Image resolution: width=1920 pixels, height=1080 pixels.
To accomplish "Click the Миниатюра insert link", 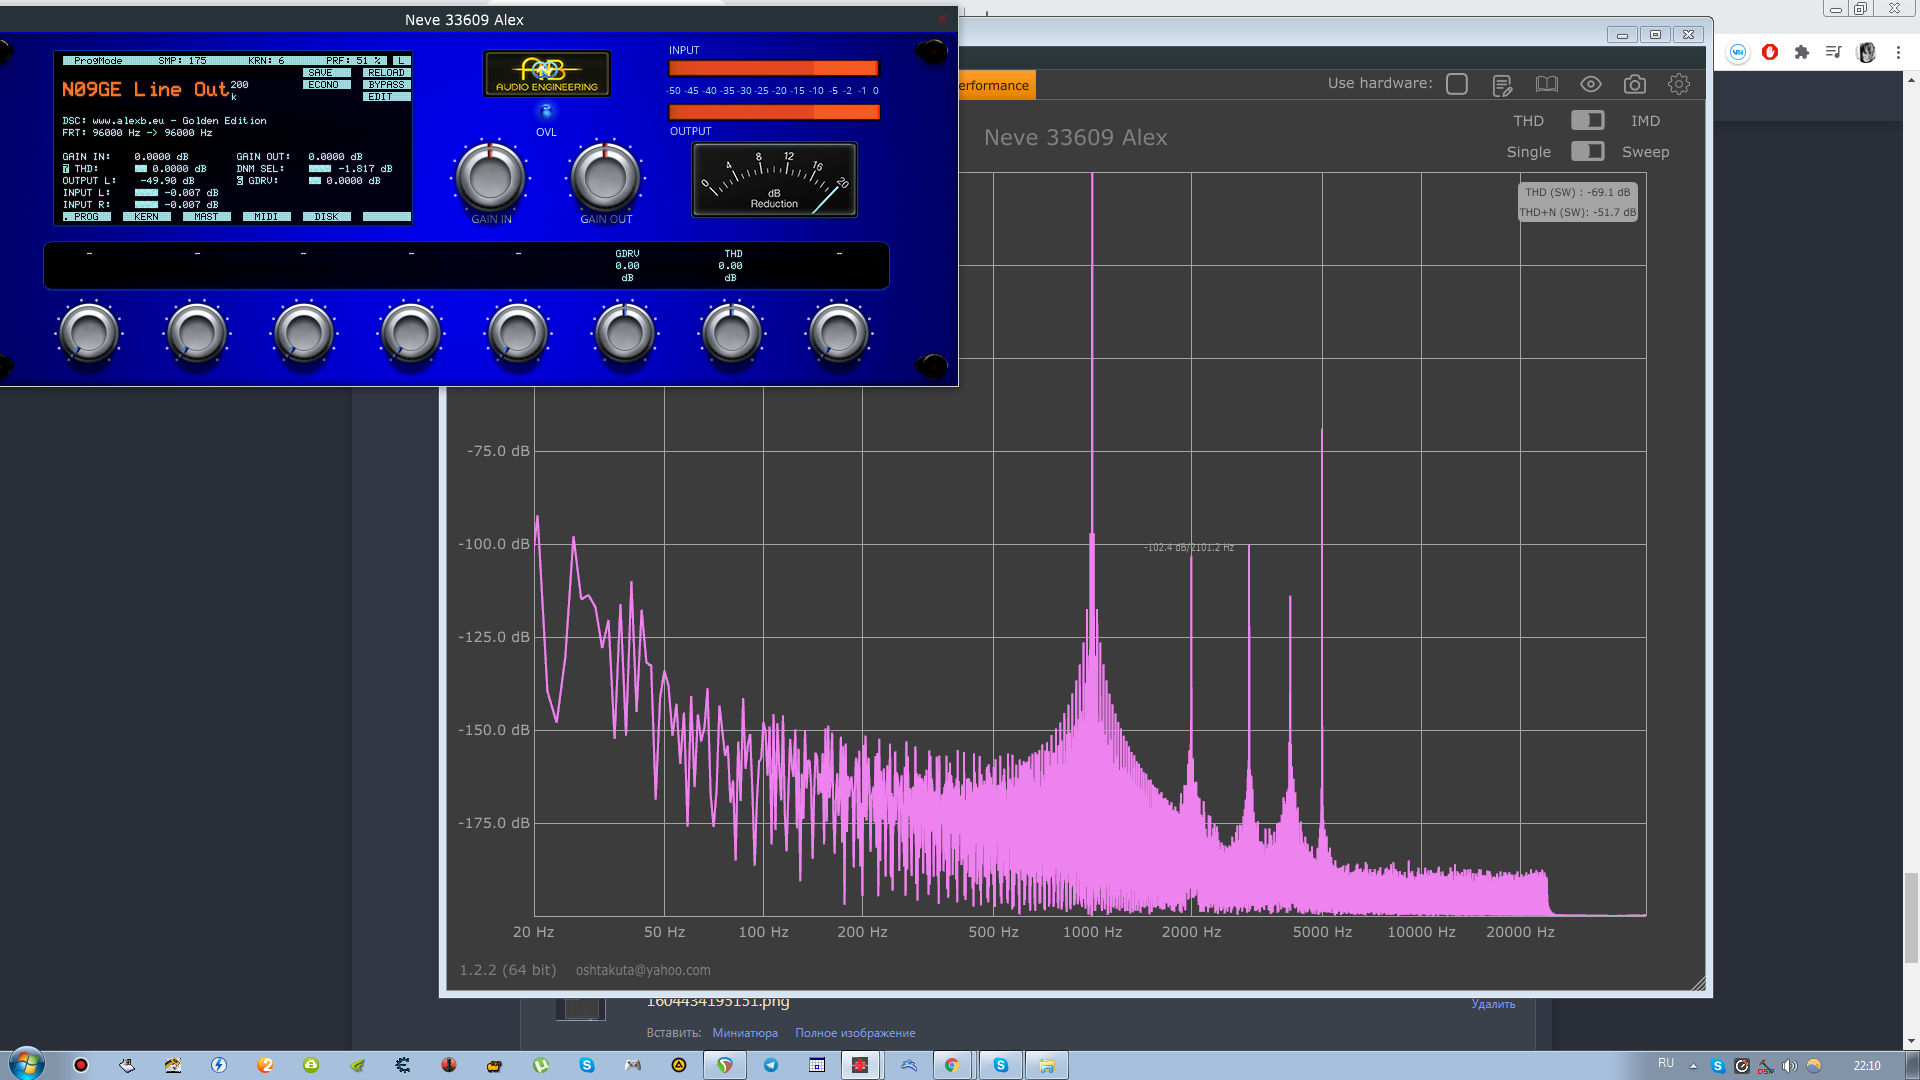I will tap(745, 1033).
